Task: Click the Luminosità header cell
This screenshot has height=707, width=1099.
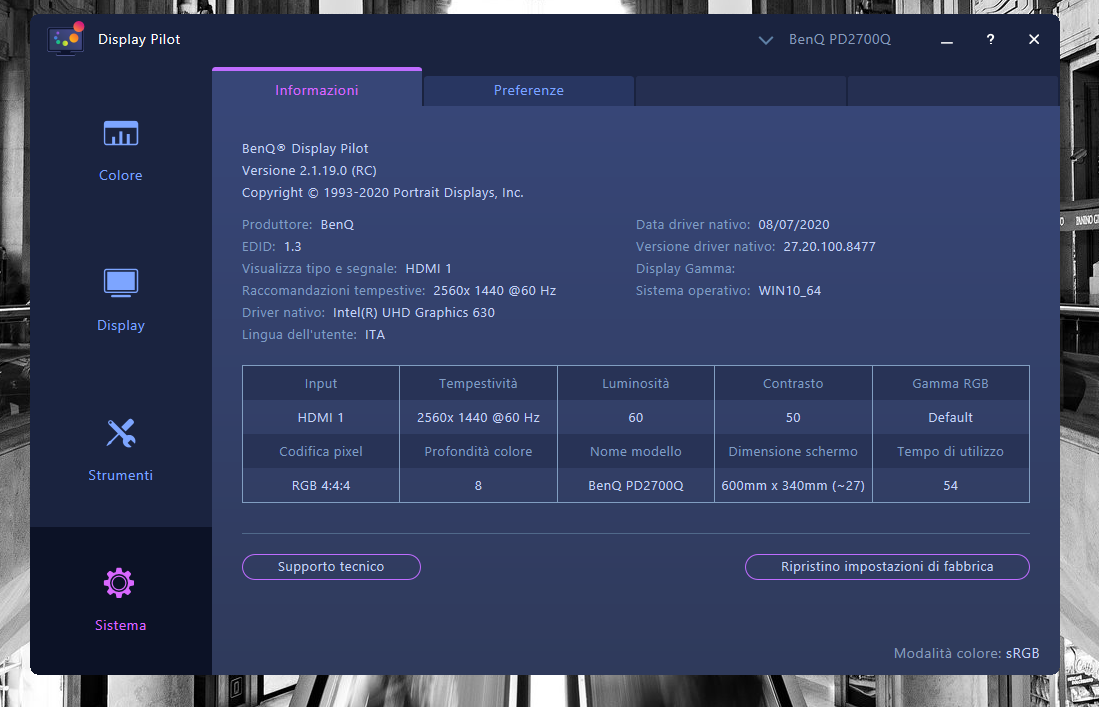Action: 636,383
